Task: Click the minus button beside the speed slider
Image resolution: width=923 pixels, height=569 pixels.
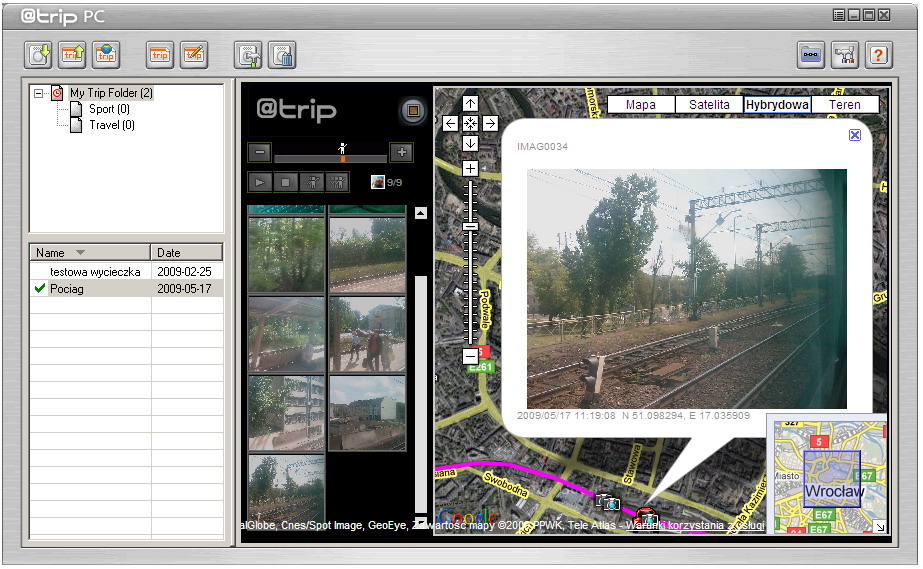Action: pos(260,152)
